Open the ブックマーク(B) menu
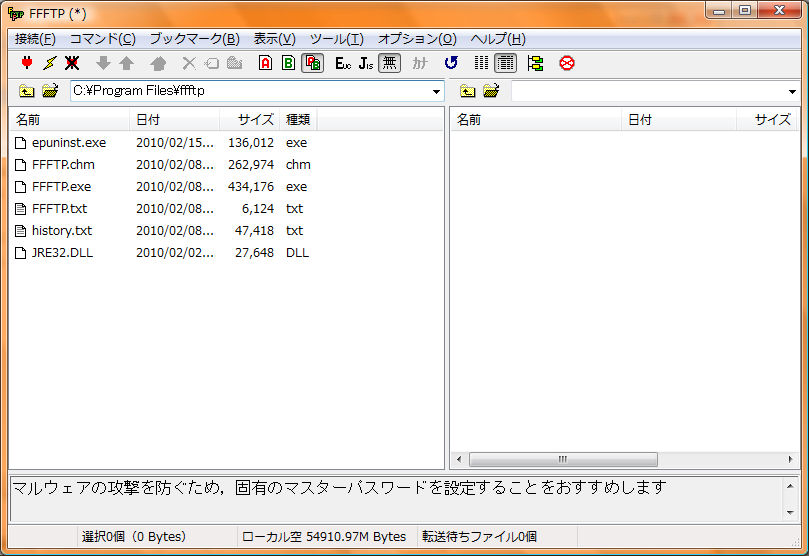The height and width of the screenshot is (556, 809). coord(195,39)
